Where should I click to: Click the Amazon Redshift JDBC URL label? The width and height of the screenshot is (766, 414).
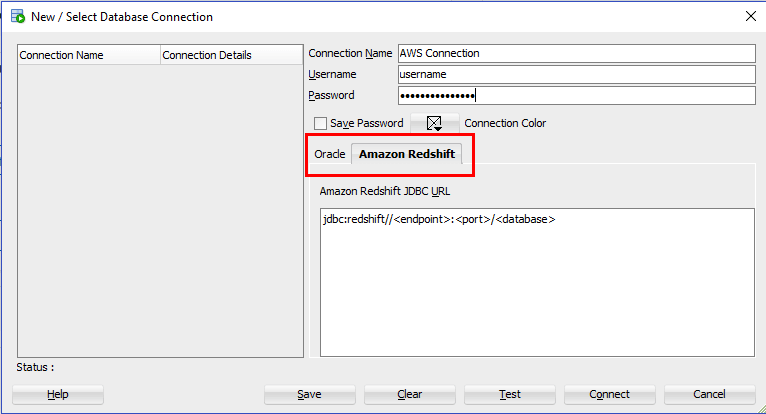tap(384, 191)
